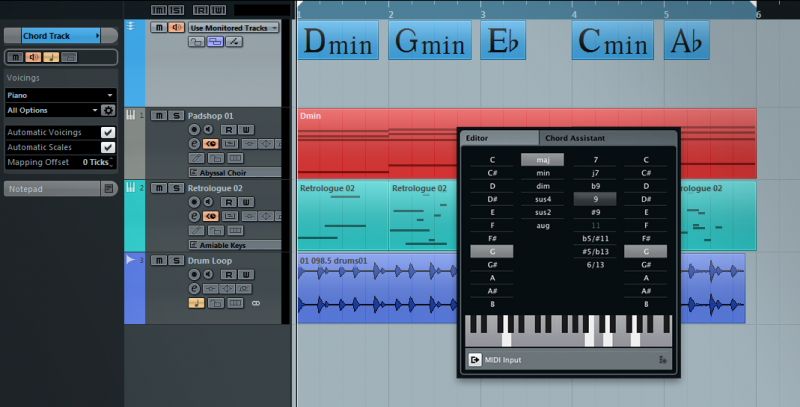Click write automation on Retrologue 02 track
This screenshot has height=407, width=800.
[x=246, y=202]
